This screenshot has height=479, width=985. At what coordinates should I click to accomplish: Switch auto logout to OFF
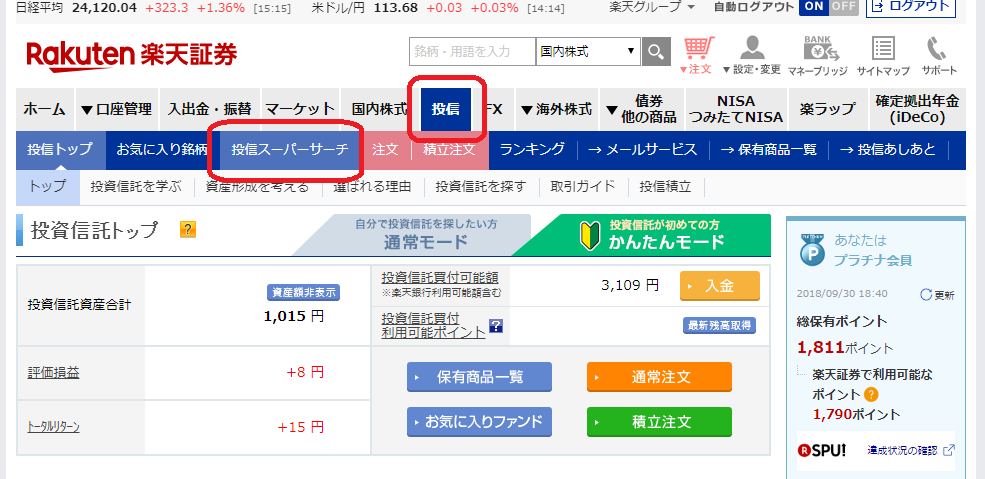pyautogui.click(x=843, y=7)
